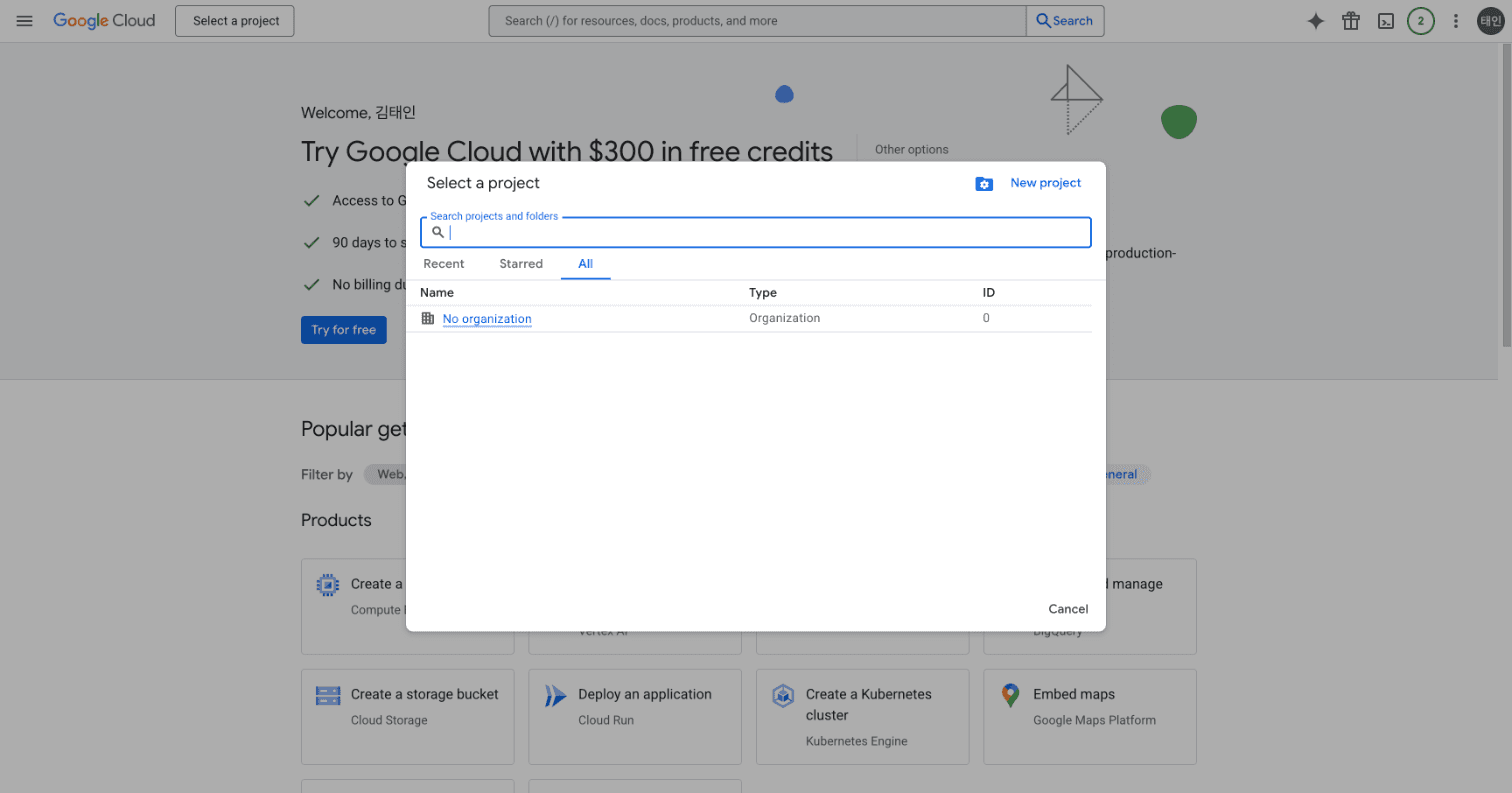Click Compute Engine chip icon
The image size is (1512, 793).
[328, 586]
